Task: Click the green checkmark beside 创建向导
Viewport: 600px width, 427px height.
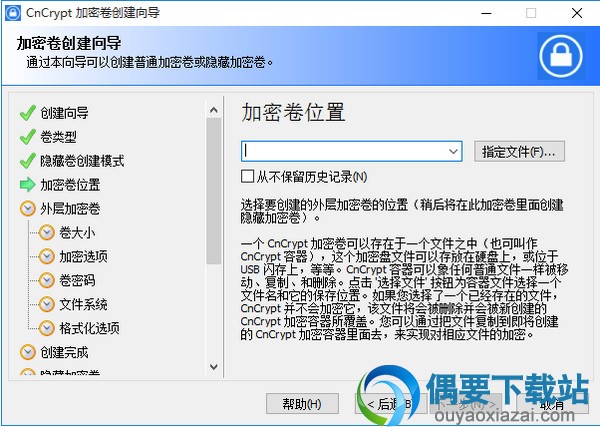Action: coord(28,113)
